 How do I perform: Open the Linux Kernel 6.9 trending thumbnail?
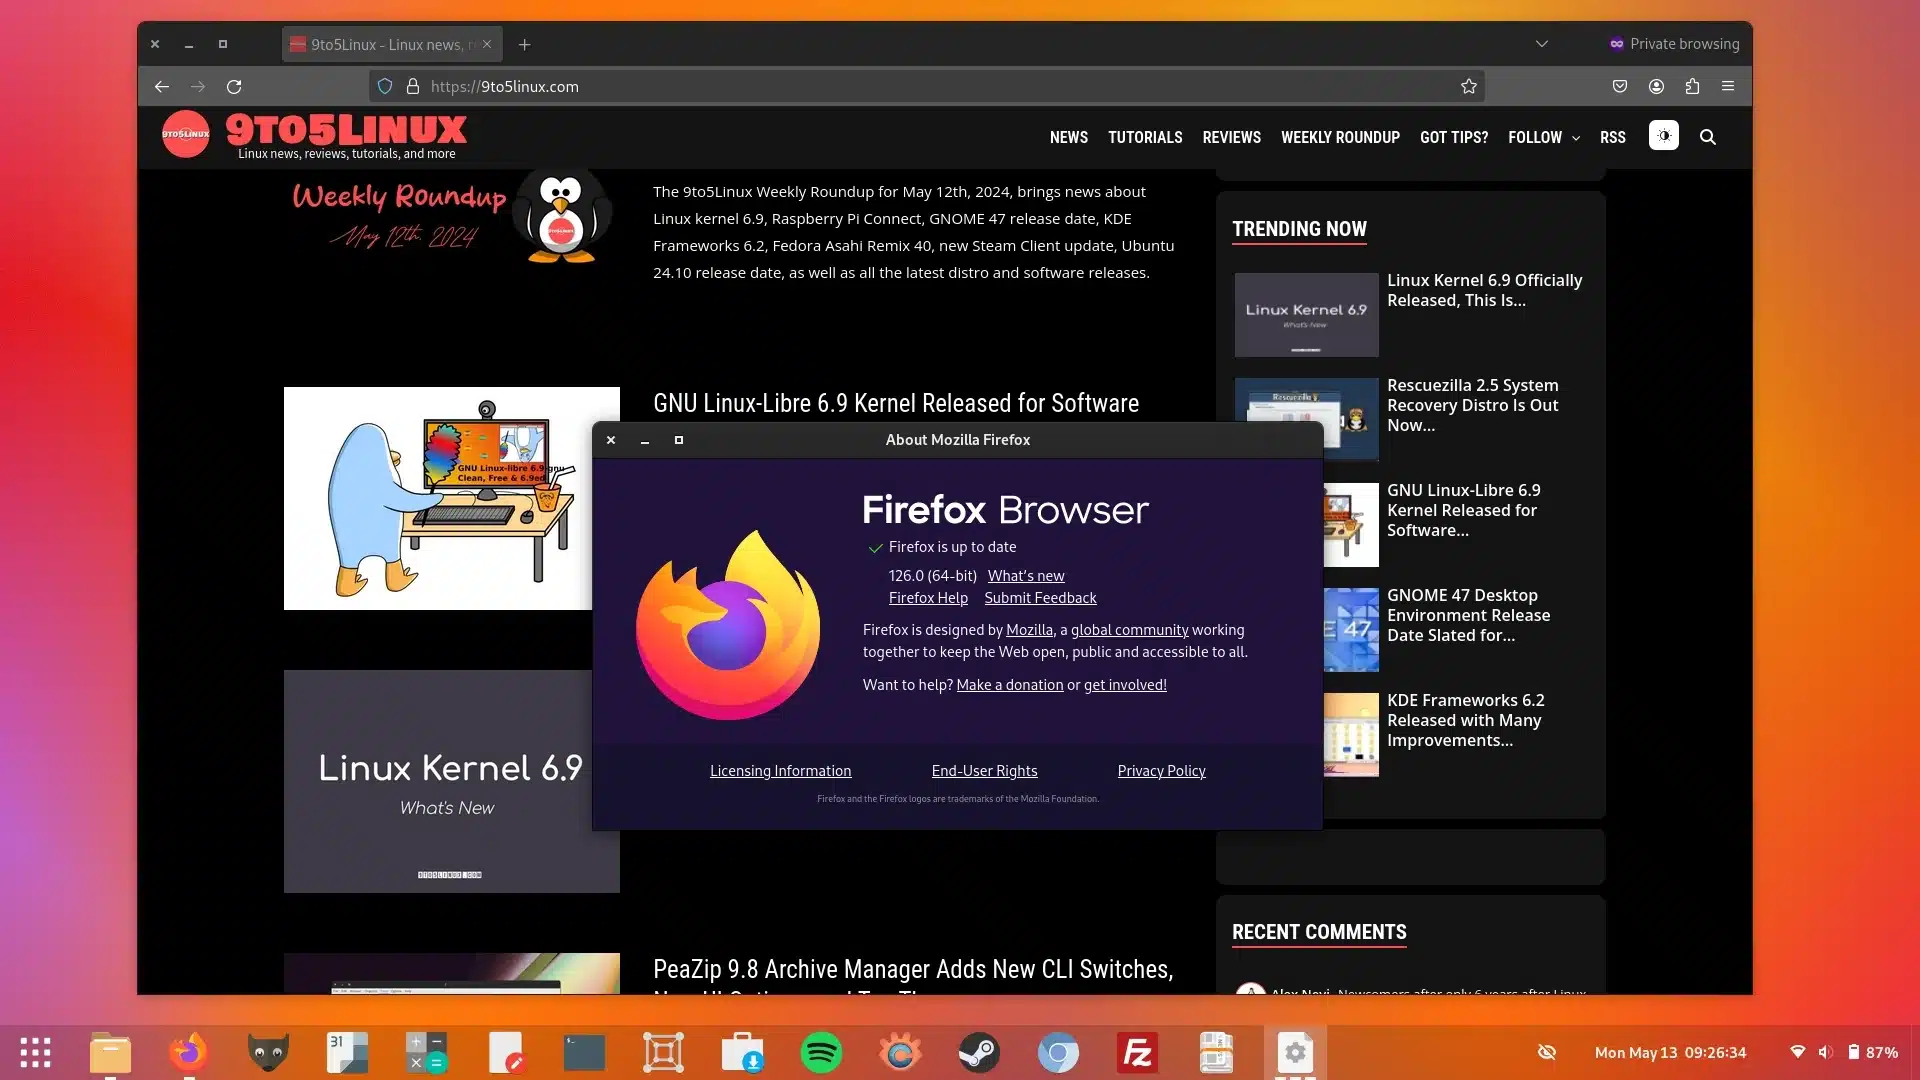(1306, 315)
